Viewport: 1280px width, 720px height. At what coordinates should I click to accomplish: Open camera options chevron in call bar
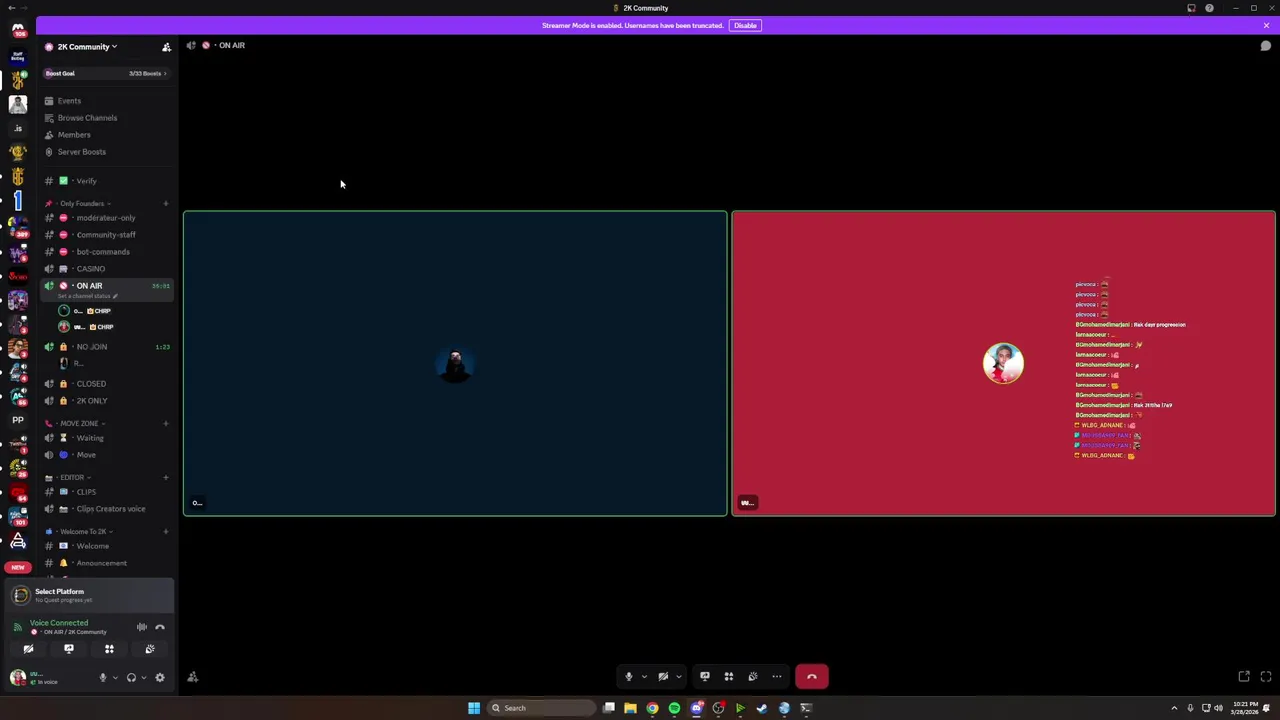pyautogui.click(x=678, y=677)
